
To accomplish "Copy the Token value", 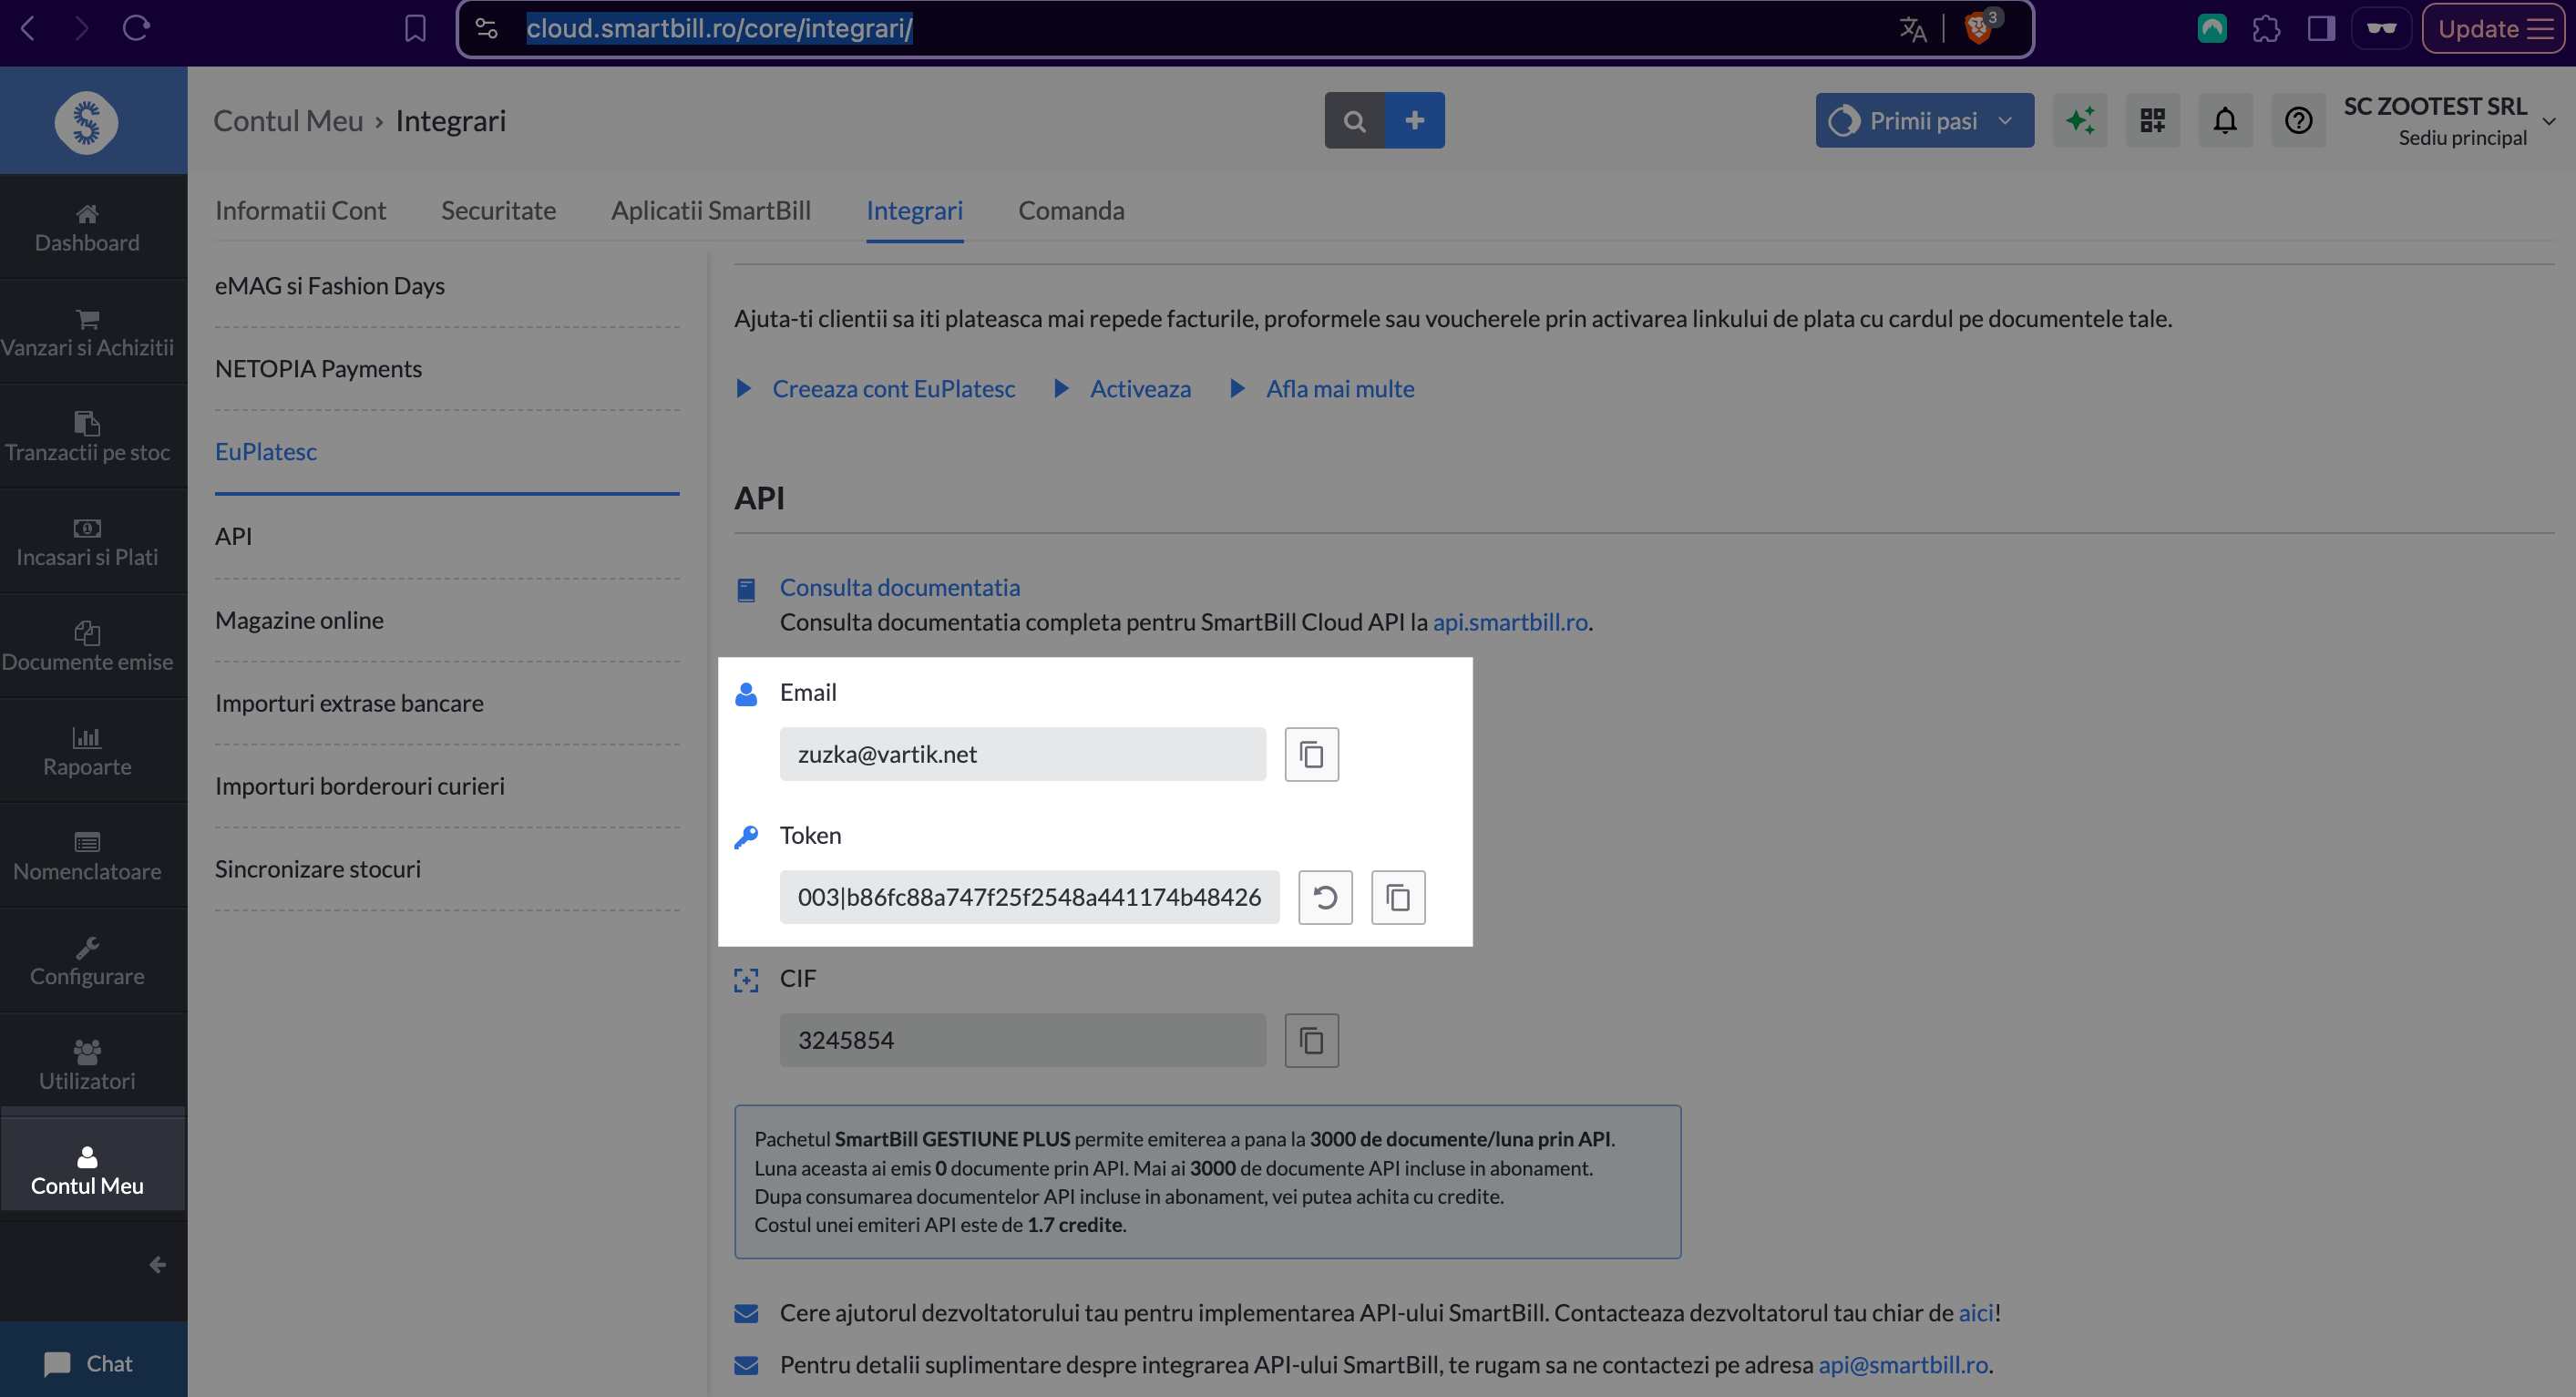I will tap(1397, 897).
